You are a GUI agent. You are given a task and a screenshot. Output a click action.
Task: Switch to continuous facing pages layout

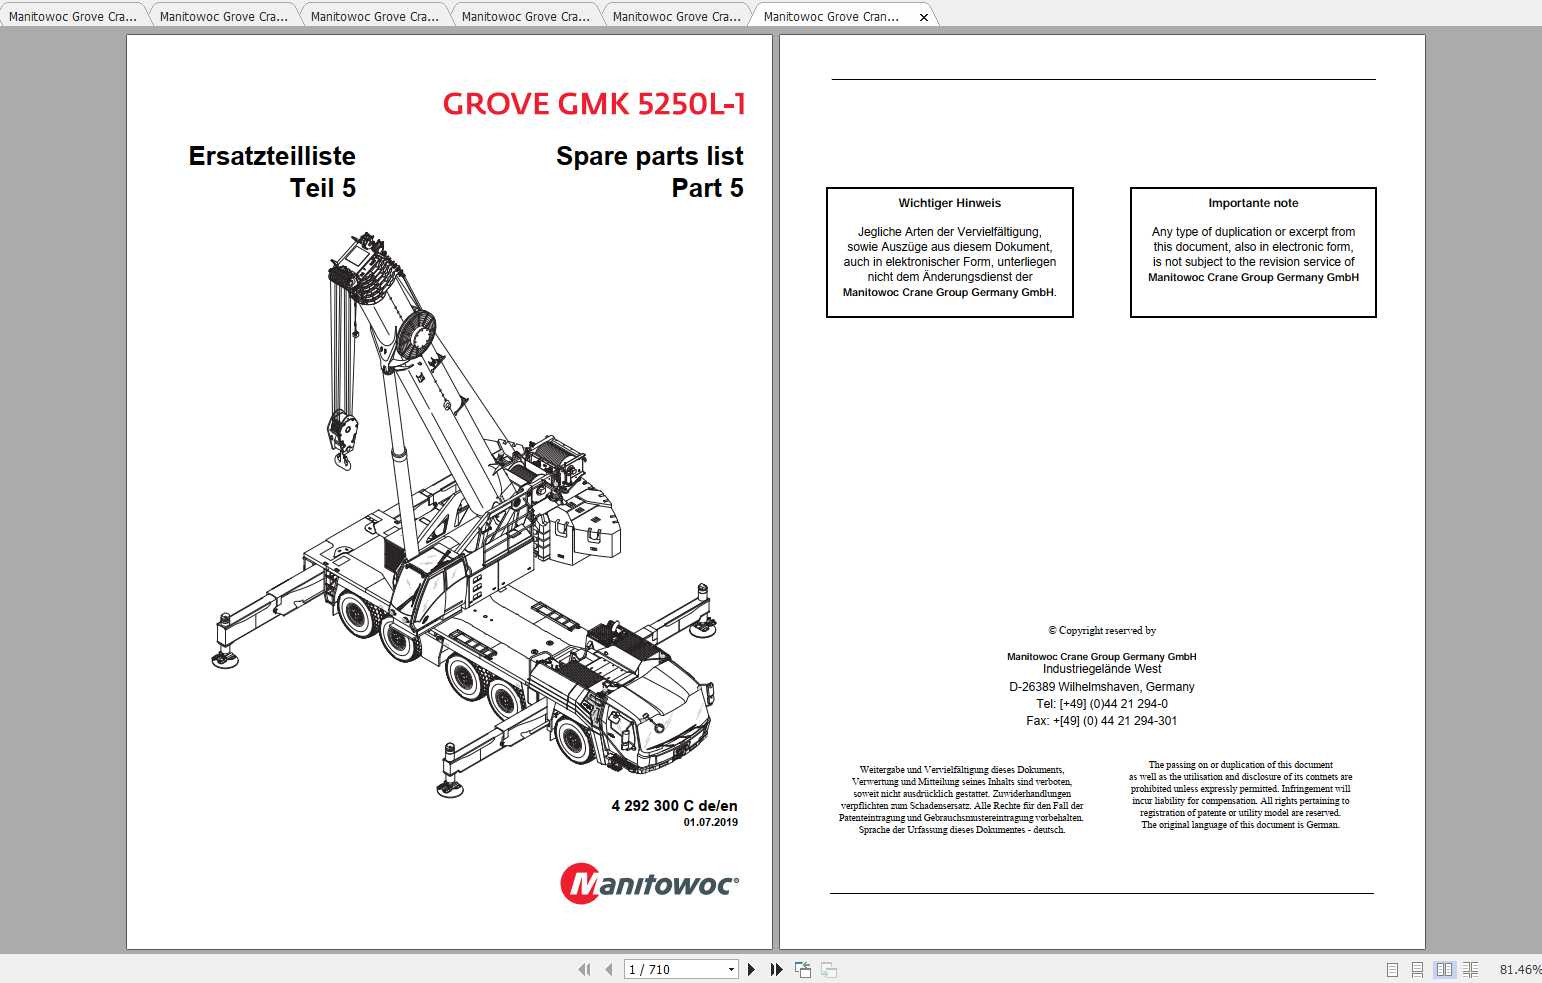point(1470,969)
